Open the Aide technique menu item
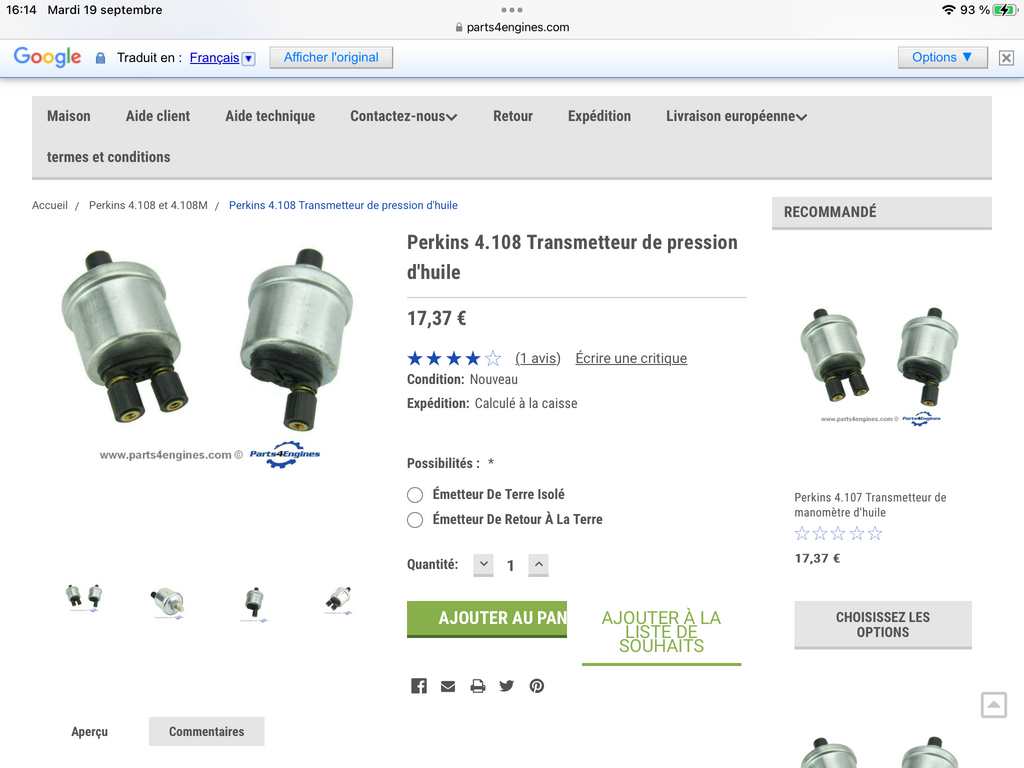Screen dimensions: 1024x768 270,116
